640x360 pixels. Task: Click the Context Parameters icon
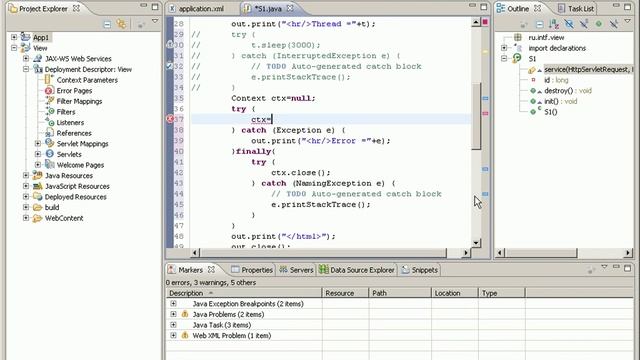tap(49, 80)
